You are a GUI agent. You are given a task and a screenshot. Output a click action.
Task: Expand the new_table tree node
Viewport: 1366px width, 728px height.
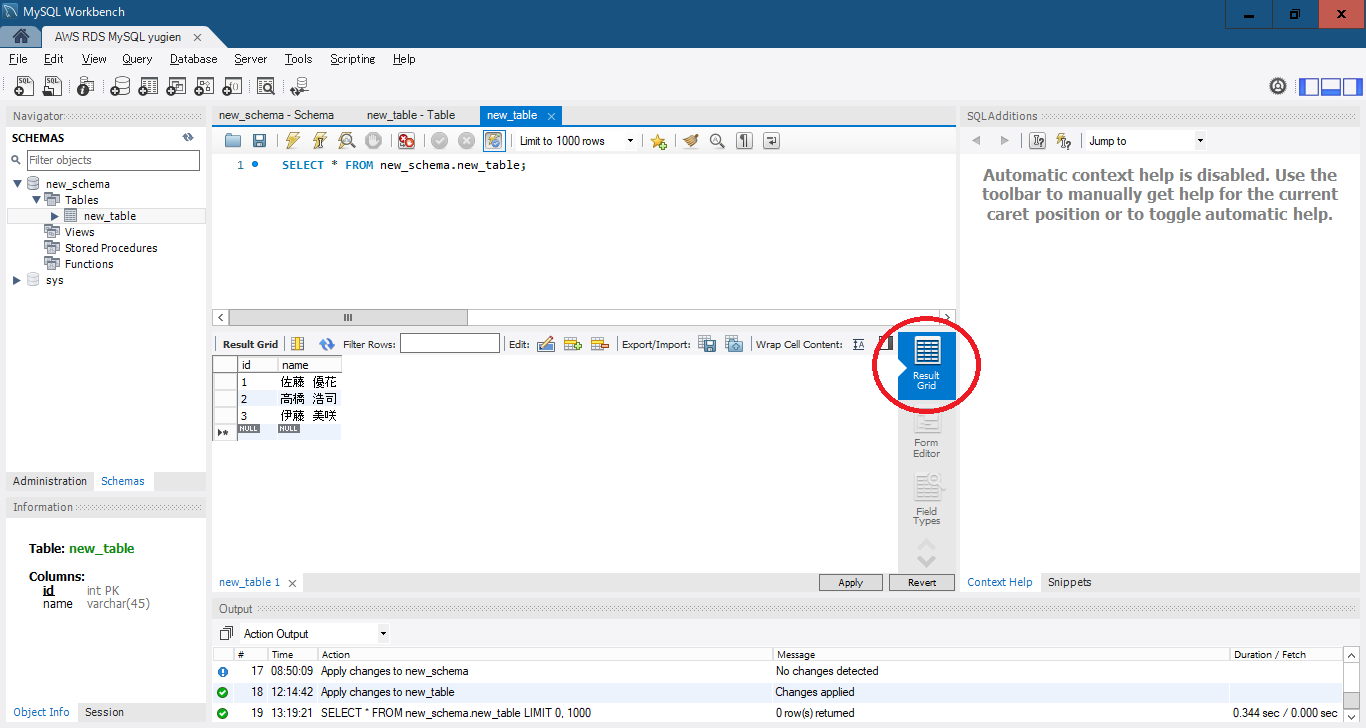pyautogui.click(x=55, y=216)
